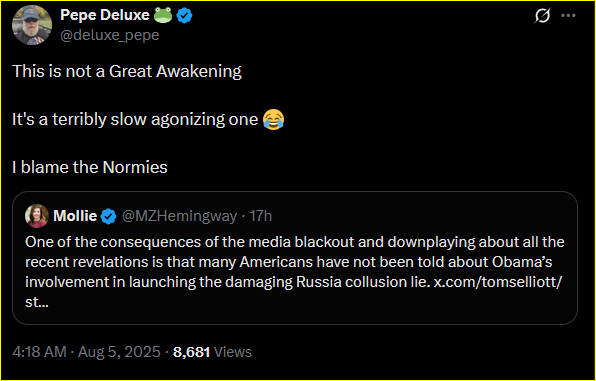Click the "This is not a Great Awakening" text
The width and height of the screenshot is (596, 381).
[x=127, y=71]
